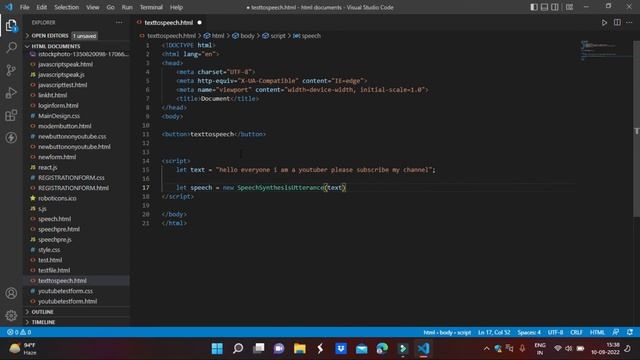The height and width of the screenshot is (360, 640).
Task: Open the Terminal menu
Action: click(151, 7)
